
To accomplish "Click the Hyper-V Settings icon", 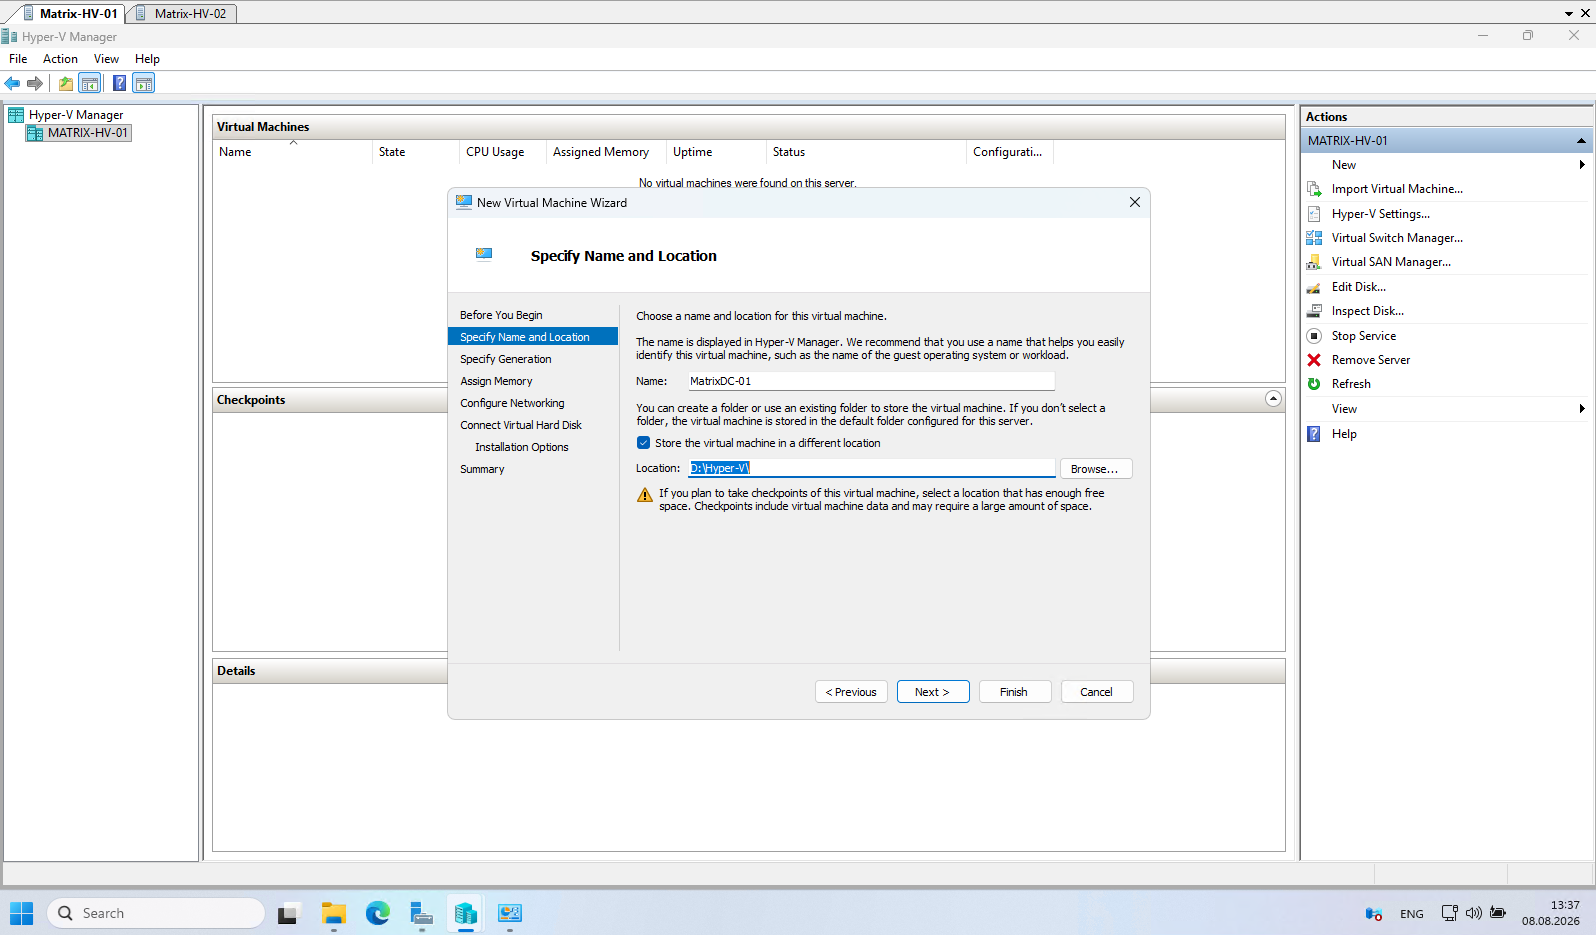I will [x=1314, y=214].
